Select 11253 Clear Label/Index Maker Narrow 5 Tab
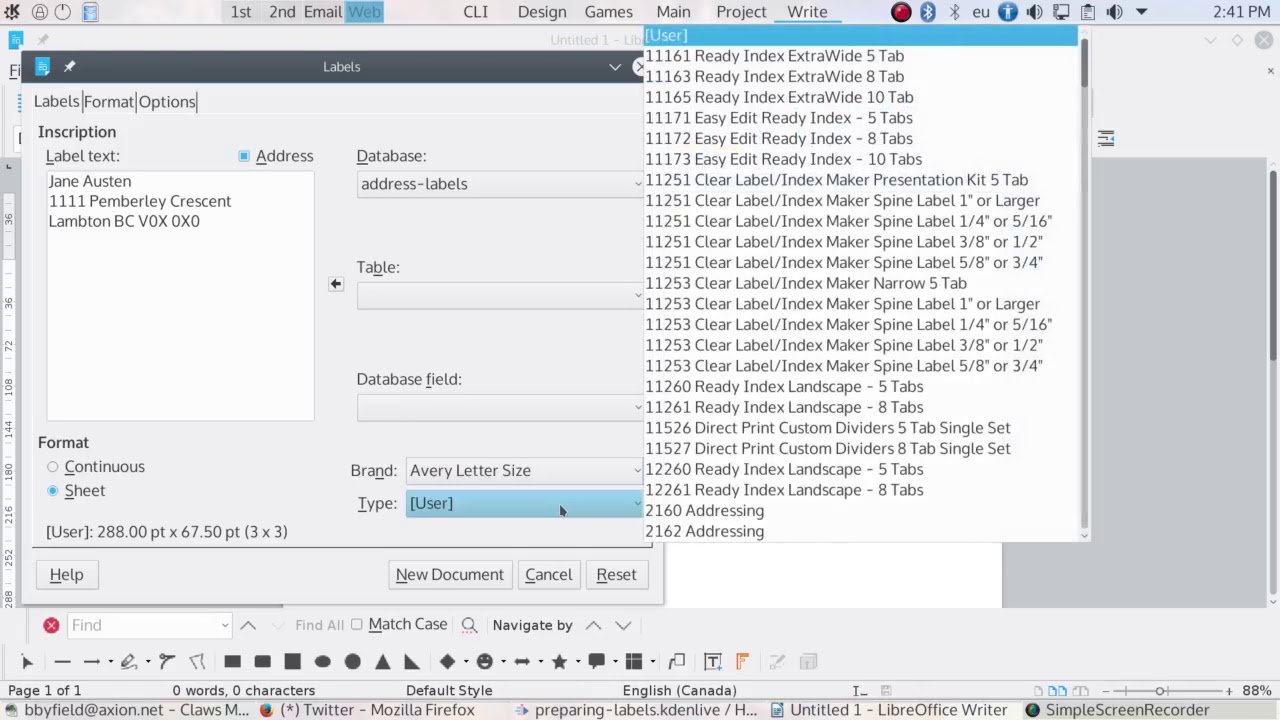The image size is (1280, 720). point(862,283)
